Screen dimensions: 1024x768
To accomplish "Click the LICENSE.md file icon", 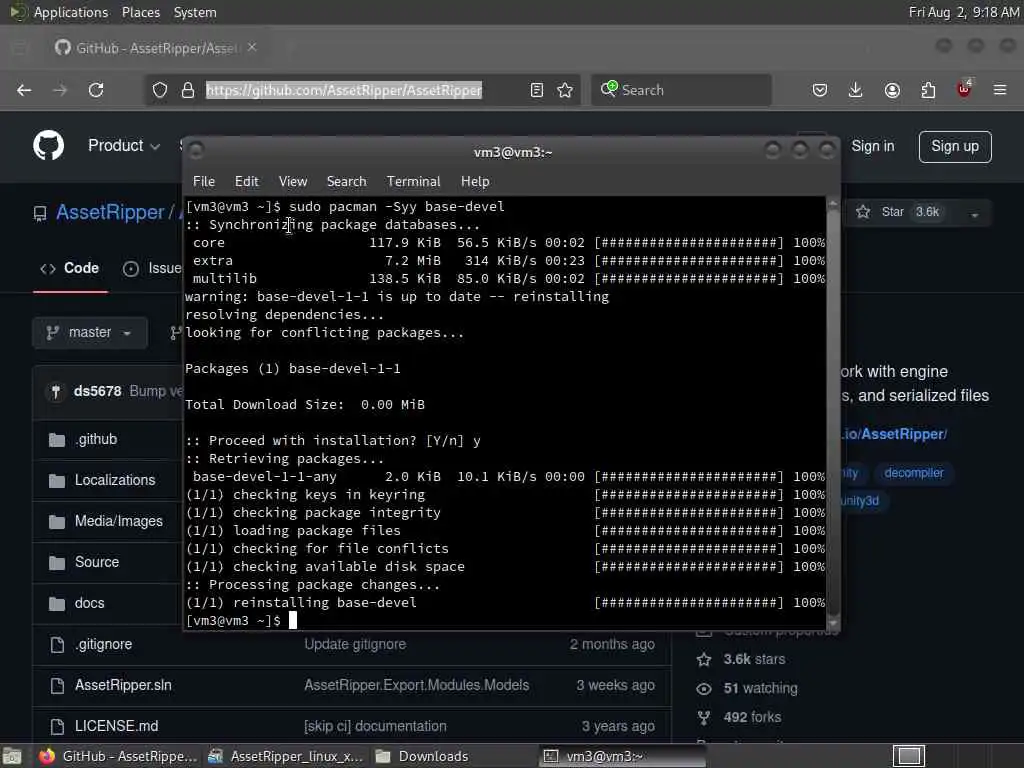I will point(57,726).
